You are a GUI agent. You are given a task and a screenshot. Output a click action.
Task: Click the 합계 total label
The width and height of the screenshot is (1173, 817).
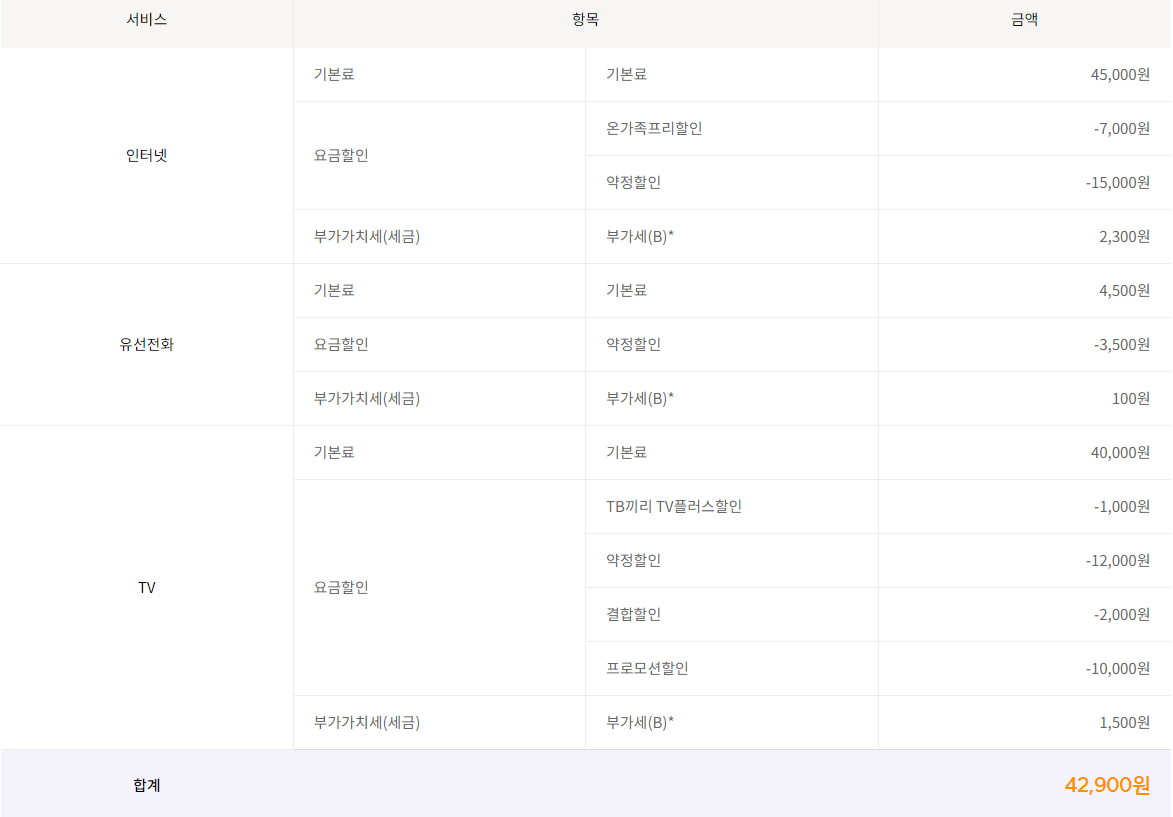click(x=146, y=786)
